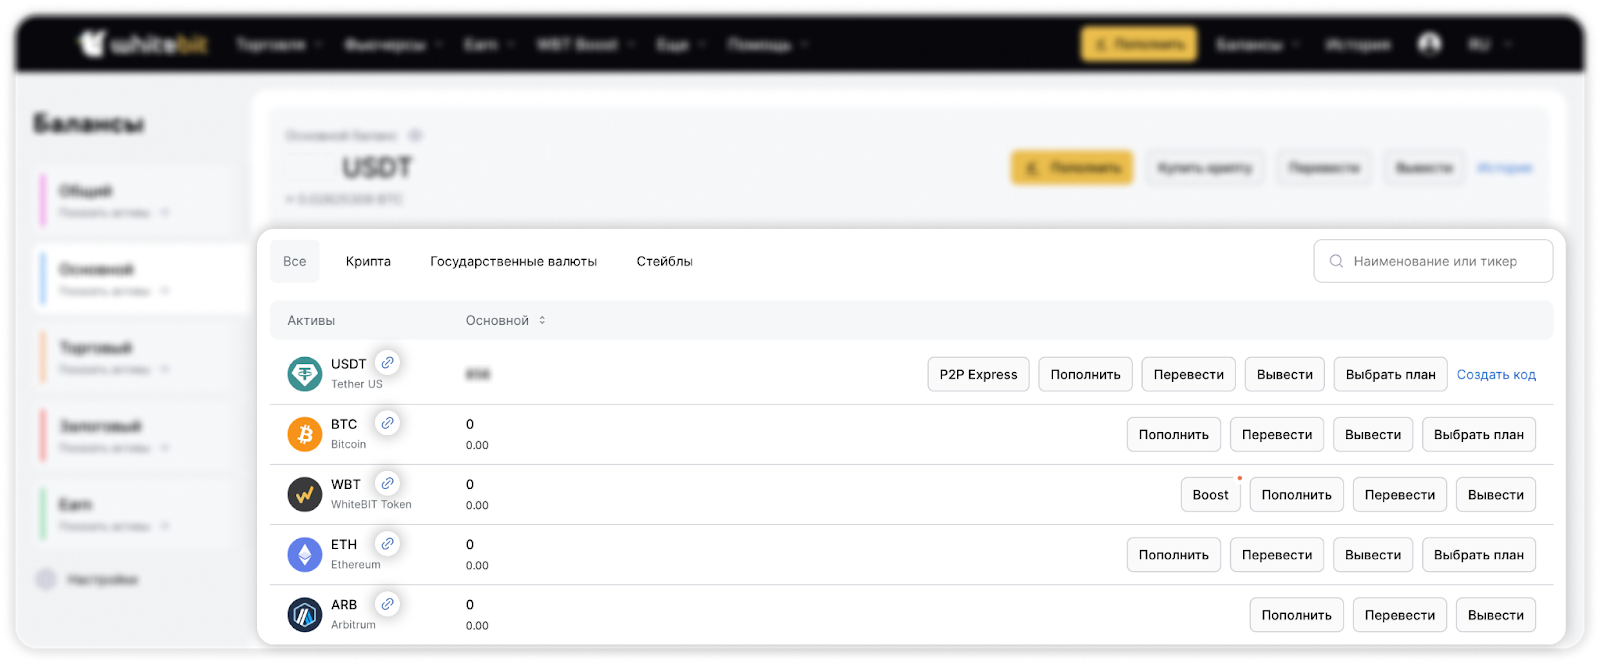This screenshot has width=1600, height=664.
Task: Click Выбрать план in the USDT row
Action: tap(1391, 374)
